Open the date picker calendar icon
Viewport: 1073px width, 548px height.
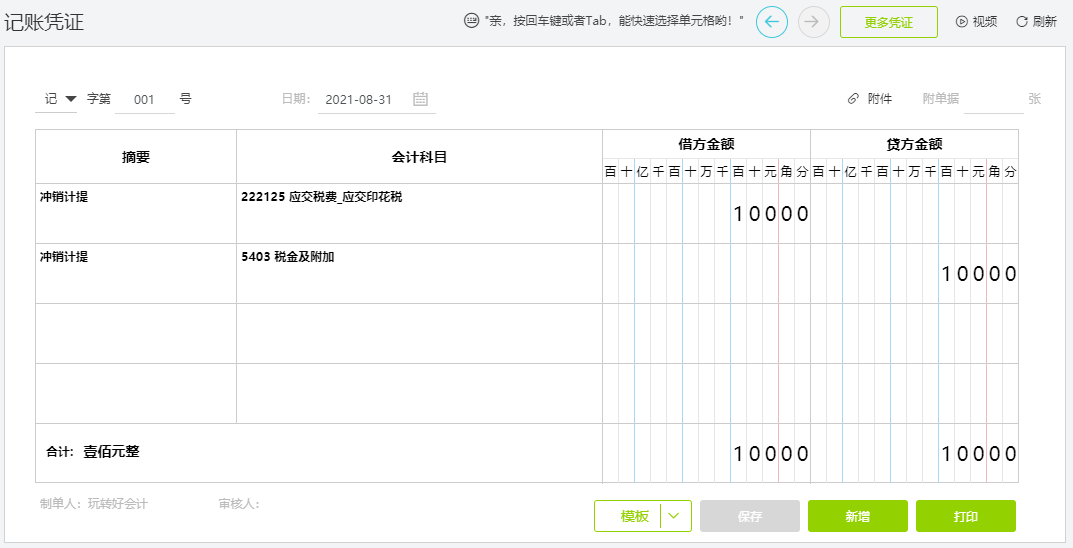(420, 99)
